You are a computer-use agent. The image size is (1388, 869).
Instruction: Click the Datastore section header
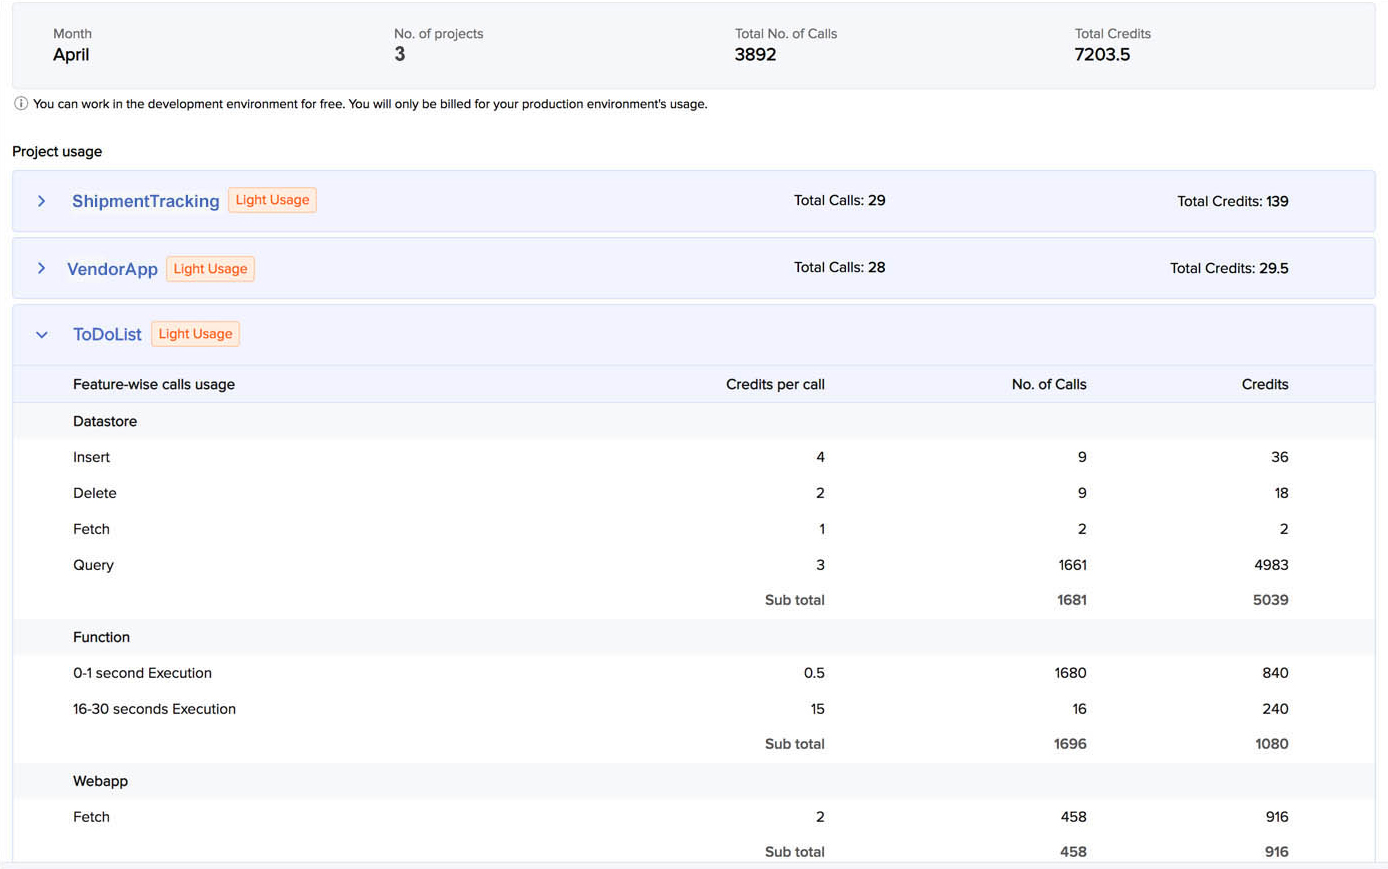105,421
